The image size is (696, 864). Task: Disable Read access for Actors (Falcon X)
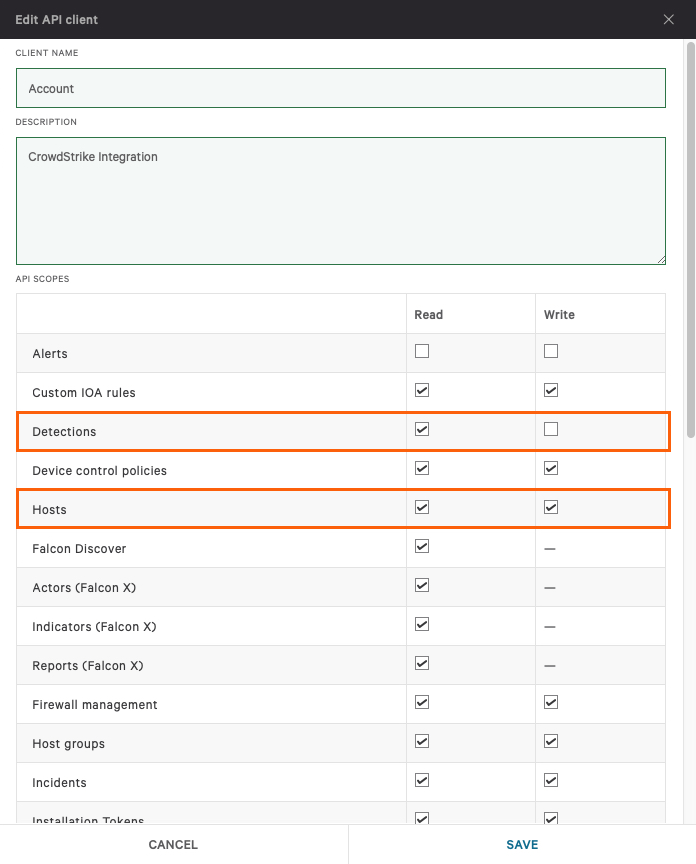tap(421, 585)
